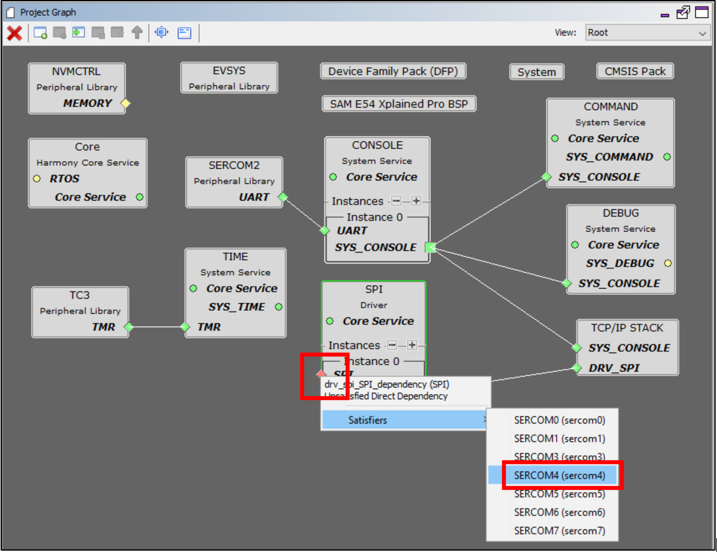Select the CMSIS Pack block

[x=635, y=72]
